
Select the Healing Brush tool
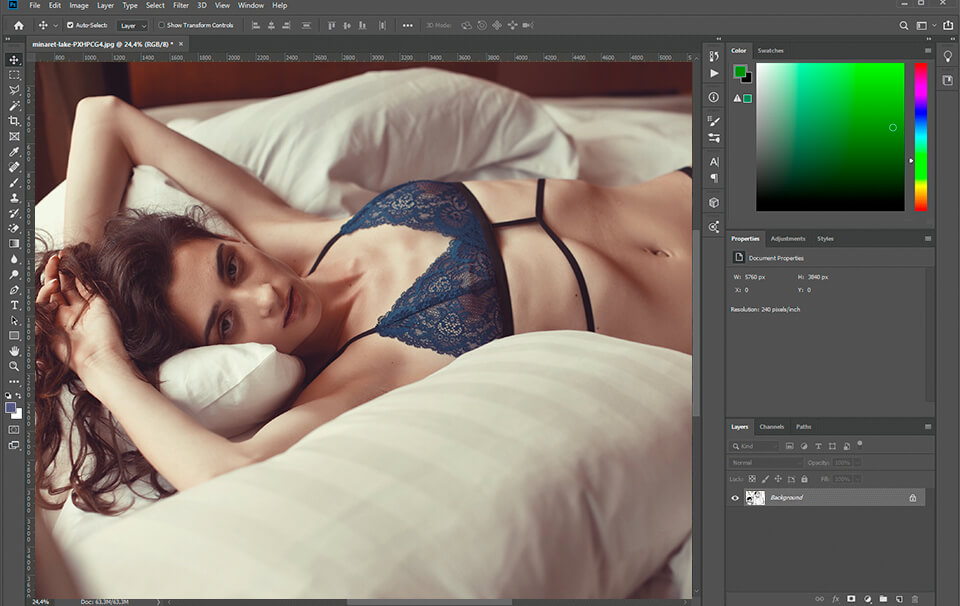click(14, 166)
